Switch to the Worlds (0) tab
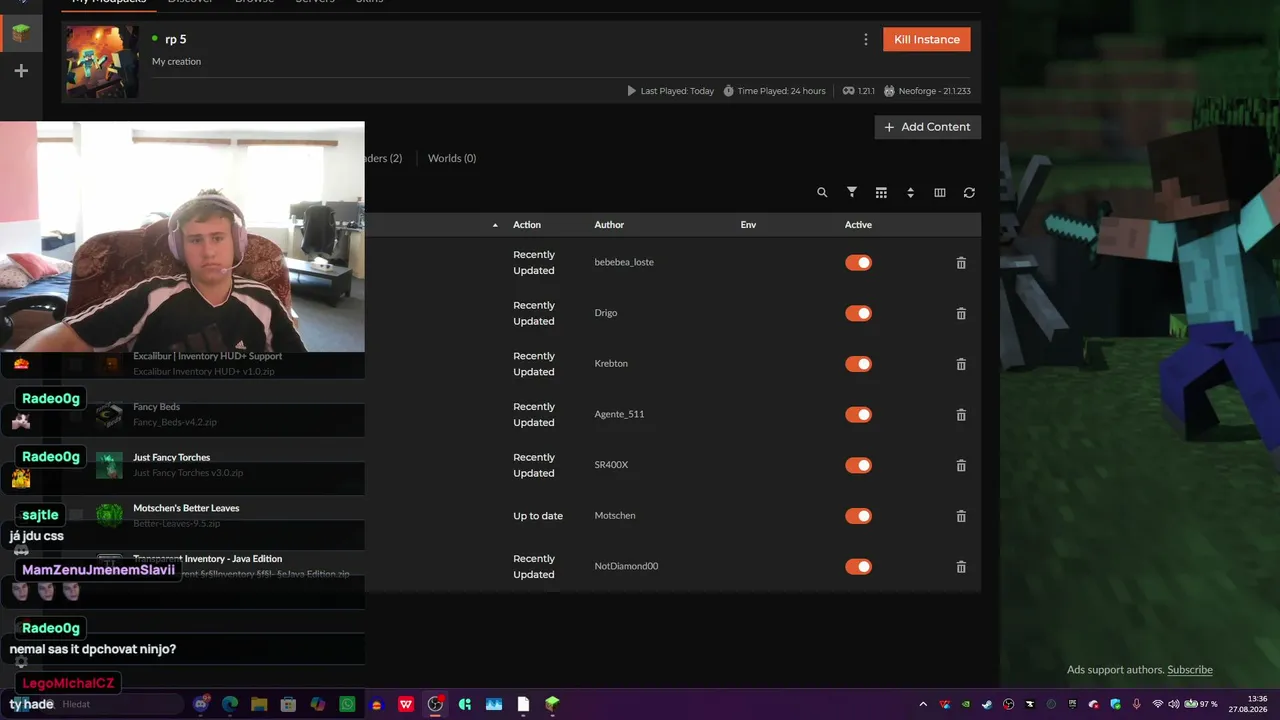The image size is (1280, 720). click(x=452, y=158)
